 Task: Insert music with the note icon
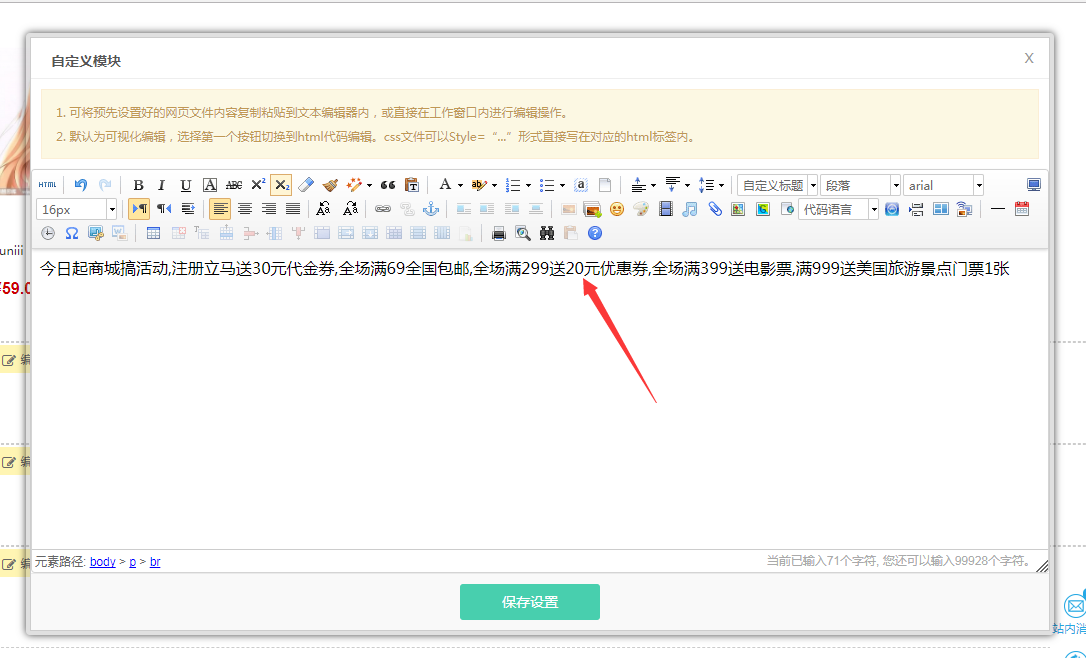pyautogui.click(x=690, y=209)
